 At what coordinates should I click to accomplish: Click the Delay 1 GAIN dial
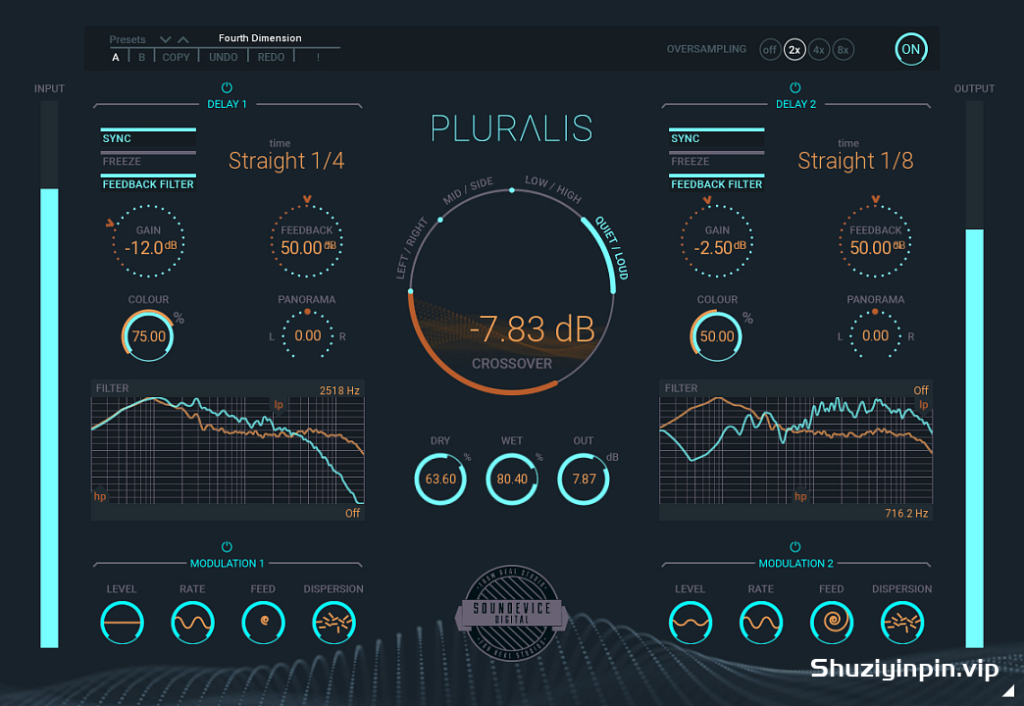click(149, 242)
